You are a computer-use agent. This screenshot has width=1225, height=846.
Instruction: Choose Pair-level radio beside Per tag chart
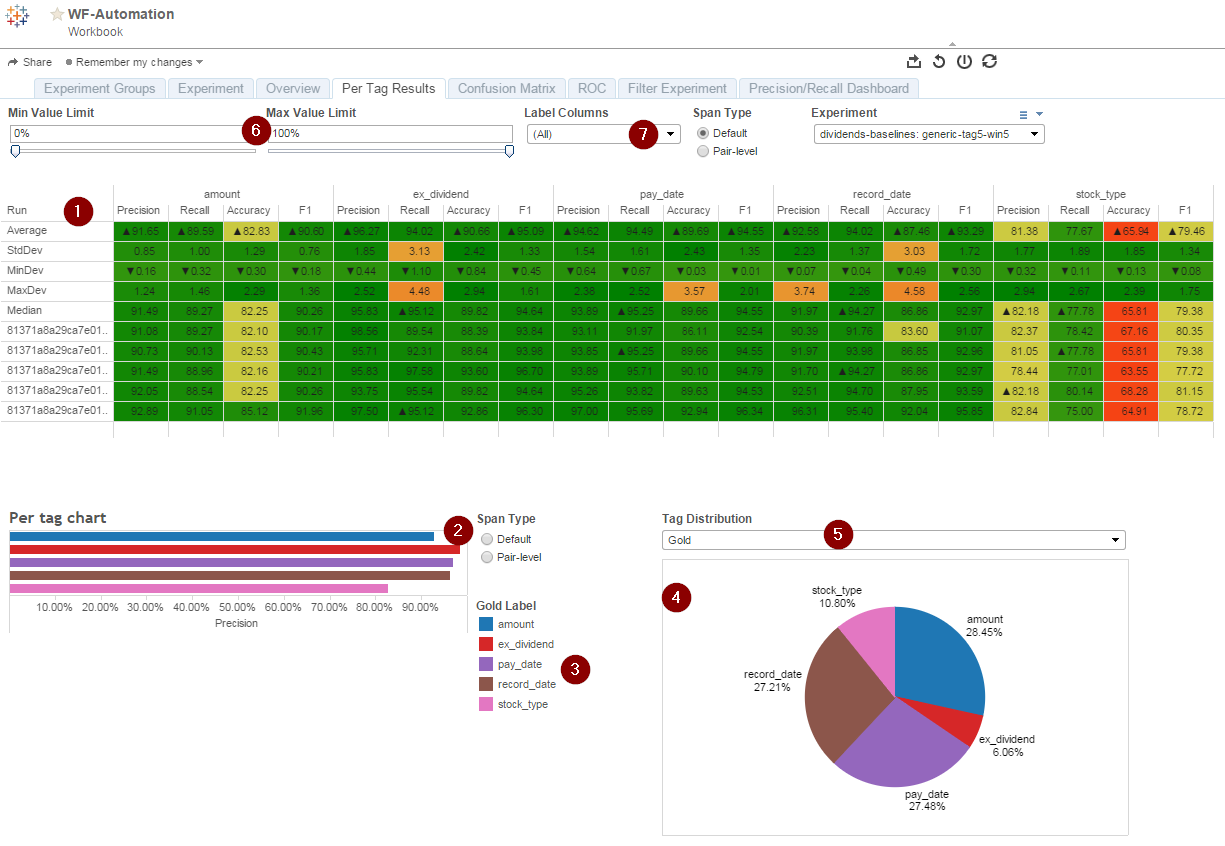(x=487, y=557)
